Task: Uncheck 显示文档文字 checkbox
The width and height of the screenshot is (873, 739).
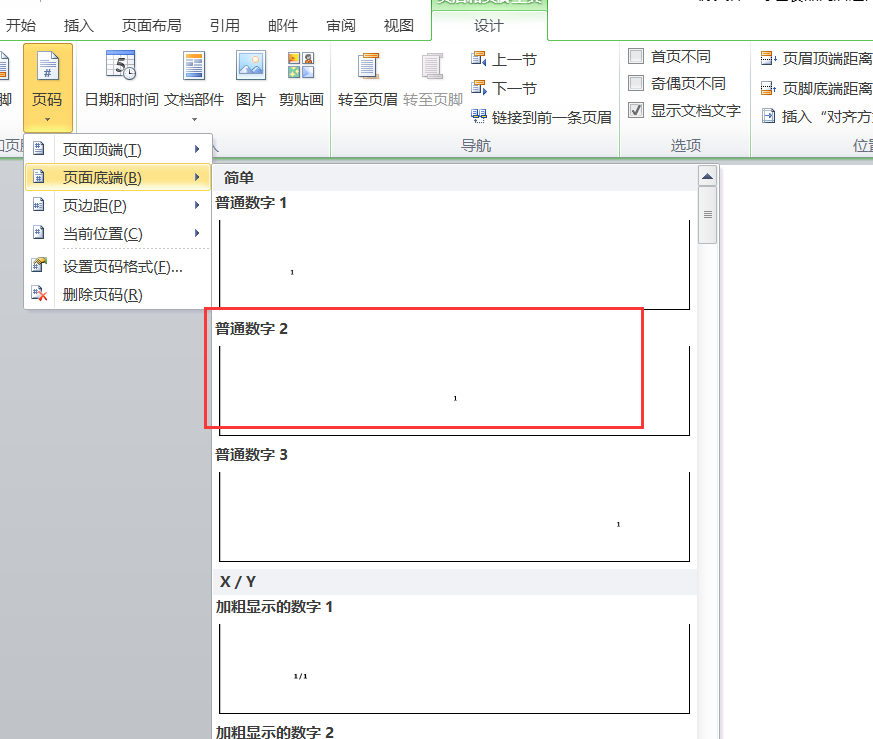Action: click(x=636, y=110)
